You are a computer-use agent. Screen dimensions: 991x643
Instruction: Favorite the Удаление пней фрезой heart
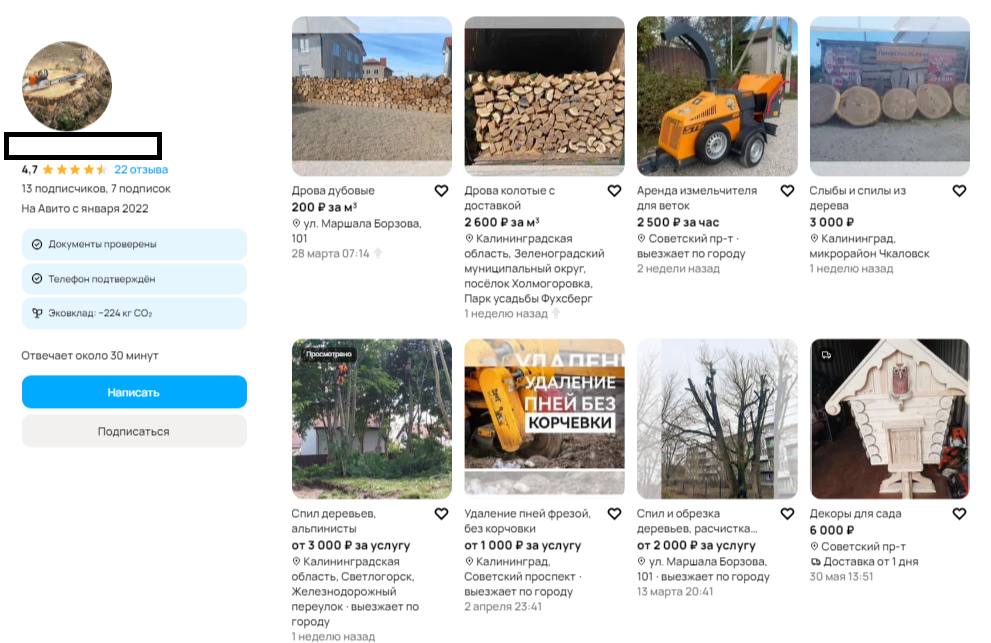click(614, 513)
